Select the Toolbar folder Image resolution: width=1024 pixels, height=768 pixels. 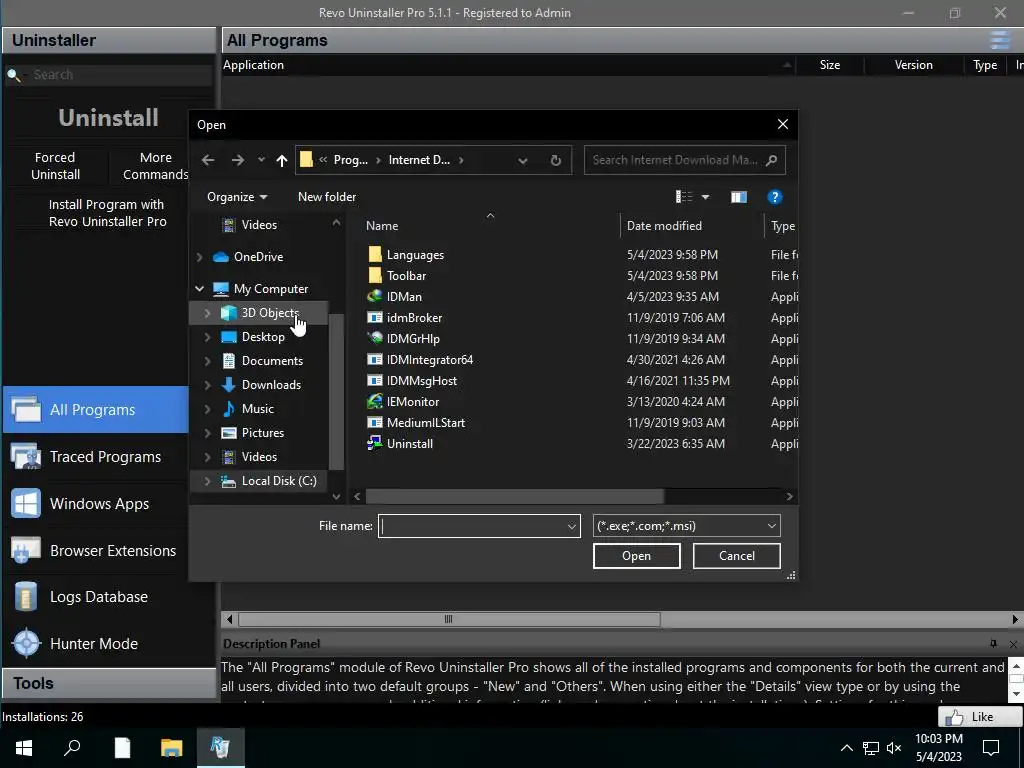pyautogui.click(x=396, y=276)
